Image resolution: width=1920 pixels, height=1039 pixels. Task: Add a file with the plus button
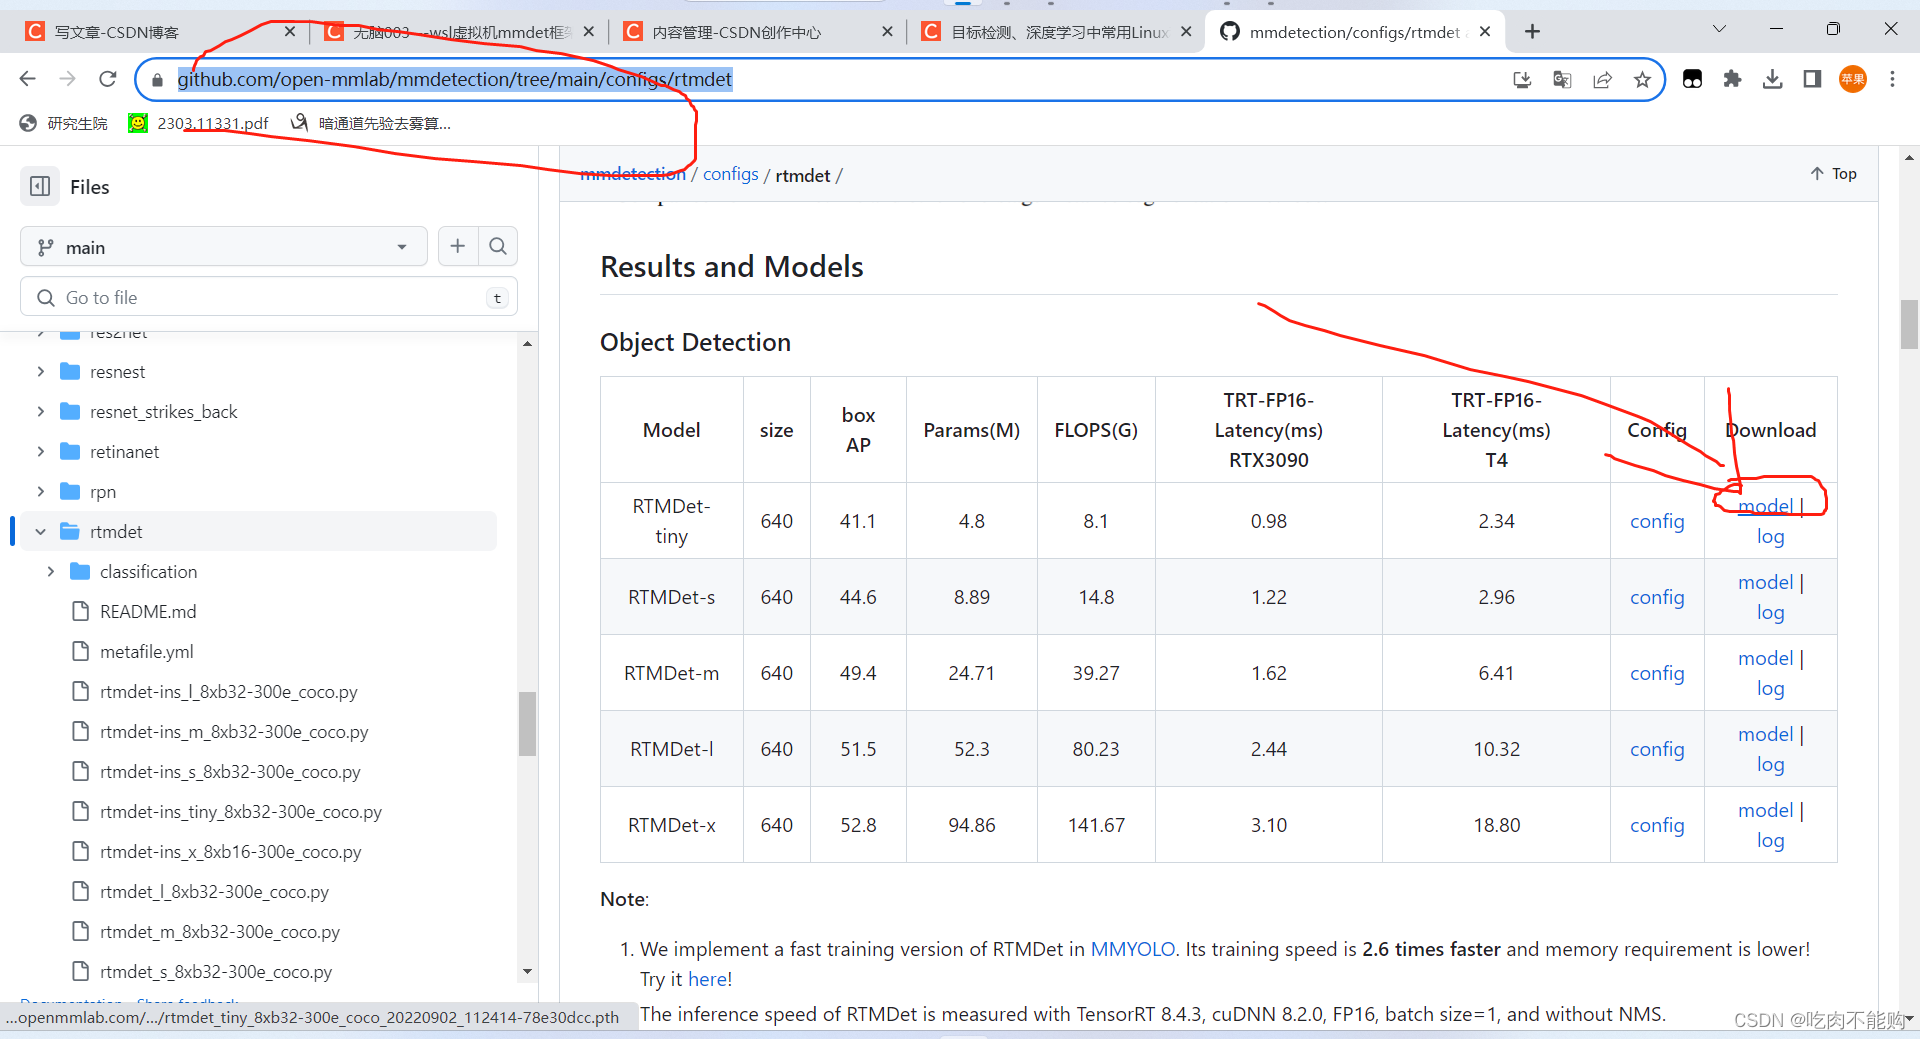[x=457, y=246]
